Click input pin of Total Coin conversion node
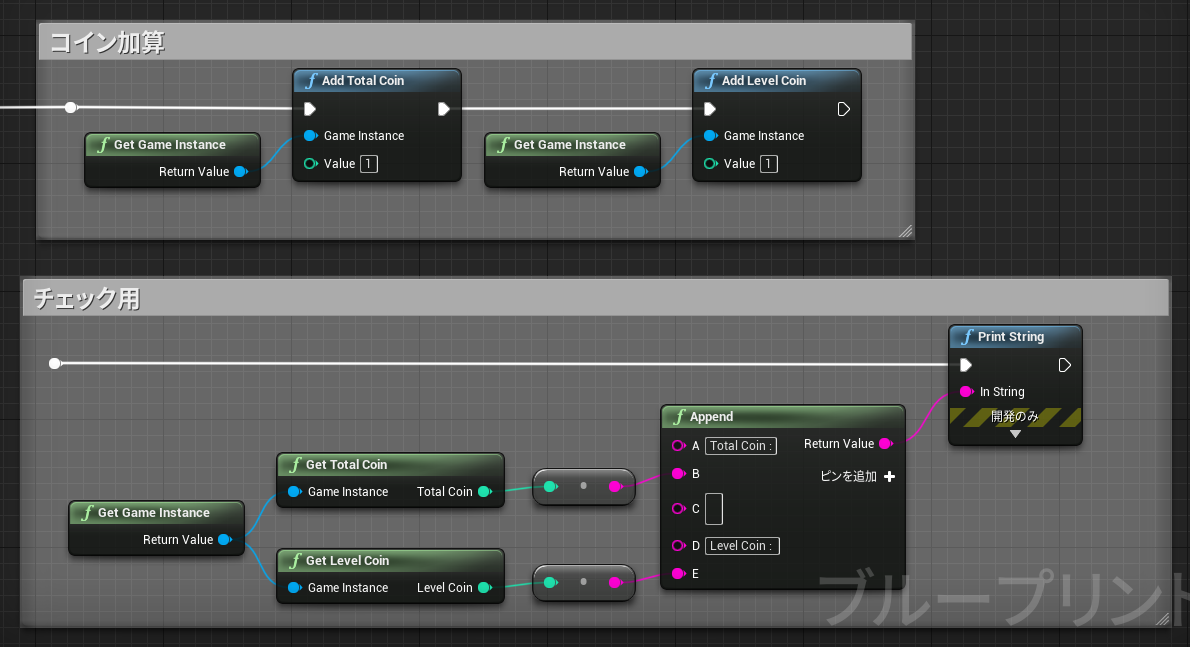The image size is (1190, 647). coord(551,486)
